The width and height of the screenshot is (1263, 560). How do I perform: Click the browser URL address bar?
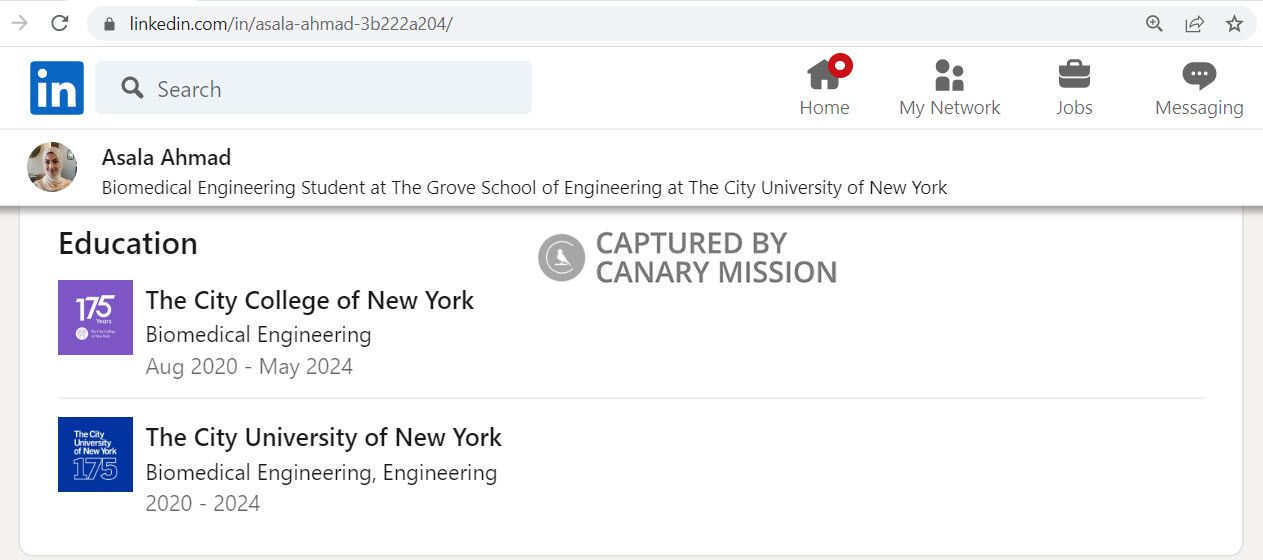[x=600, y=23]
